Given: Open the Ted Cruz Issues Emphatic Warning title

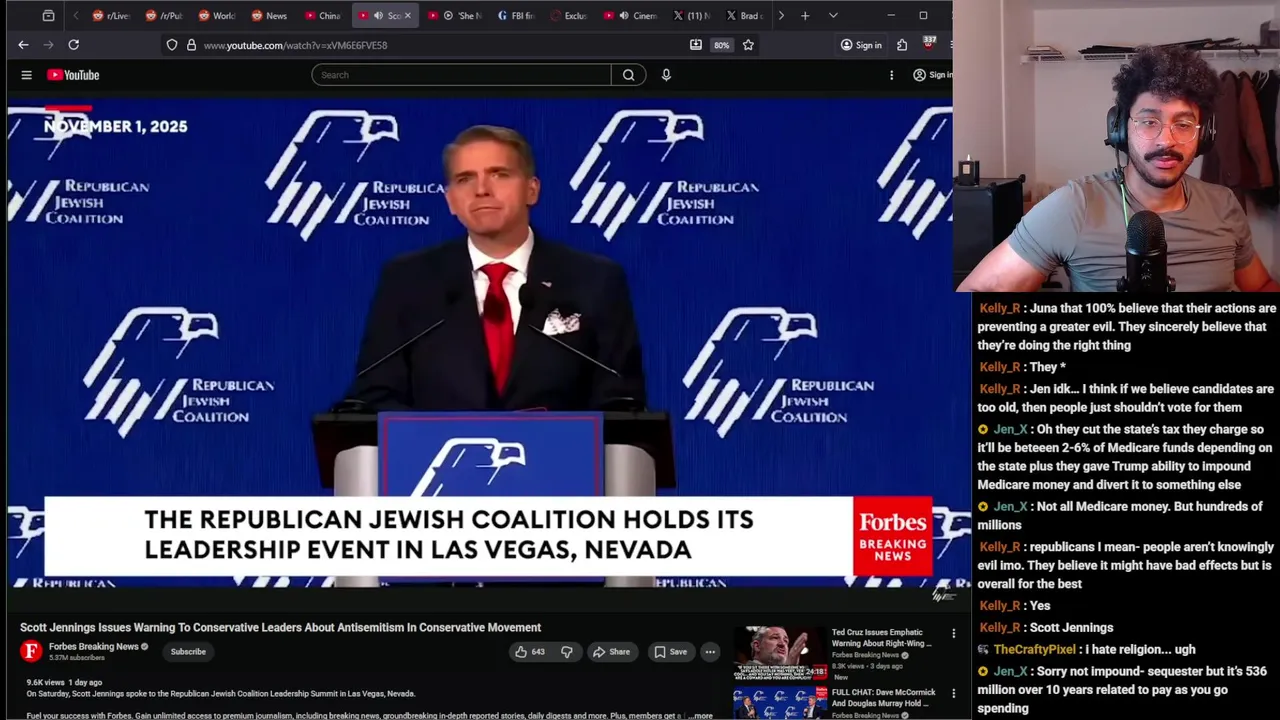Looking at the screenshot, I should [x=881, y=638].
